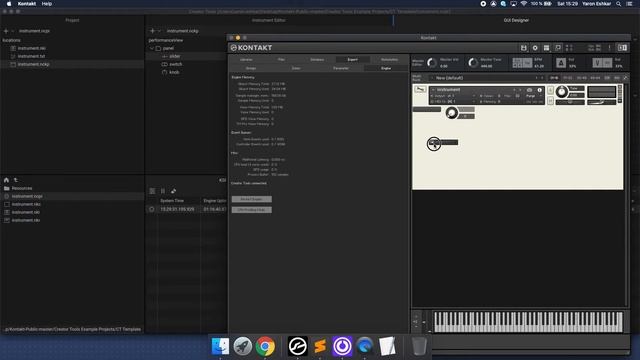
Task: Open the Project panel options dropdown next to plus
Action: (13, 31)
